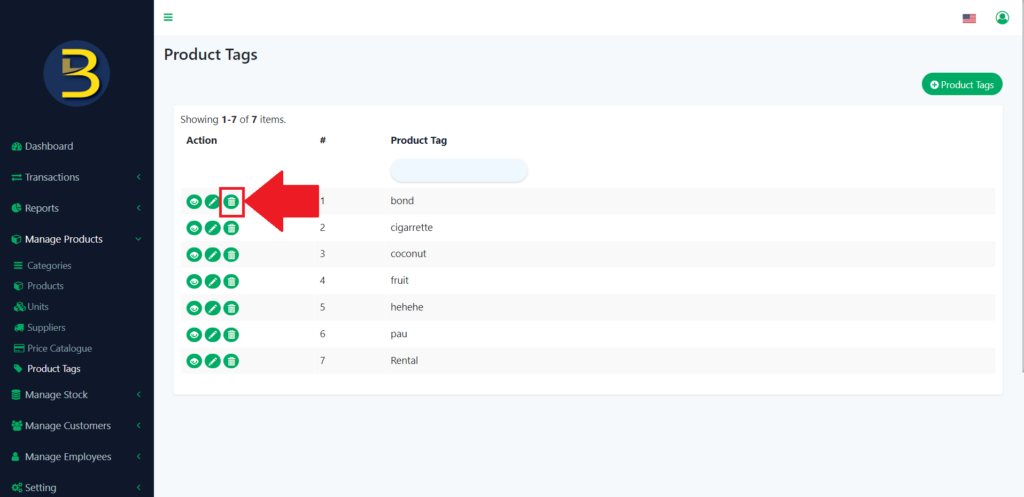Screen dimensions: 1024x497
Task: View bond tag using eye icon
Action: 194,202
